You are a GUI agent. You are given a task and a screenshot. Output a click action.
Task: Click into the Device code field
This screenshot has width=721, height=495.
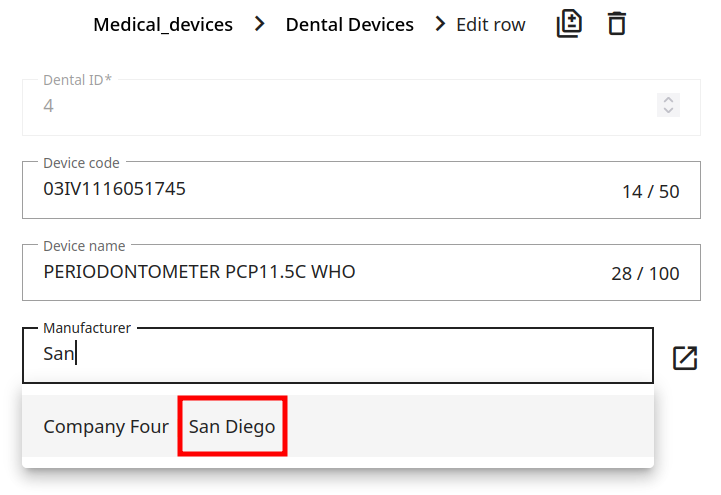click(x=300, y=189)
